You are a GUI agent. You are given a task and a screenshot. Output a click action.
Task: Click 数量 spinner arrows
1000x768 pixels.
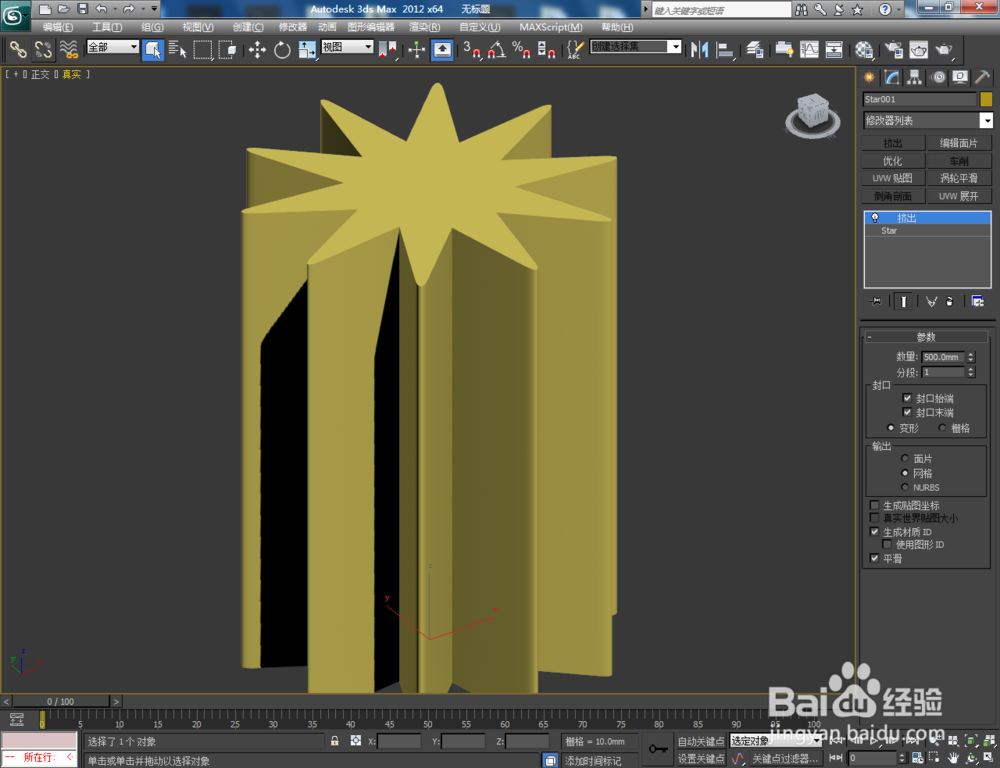point(971,357)
